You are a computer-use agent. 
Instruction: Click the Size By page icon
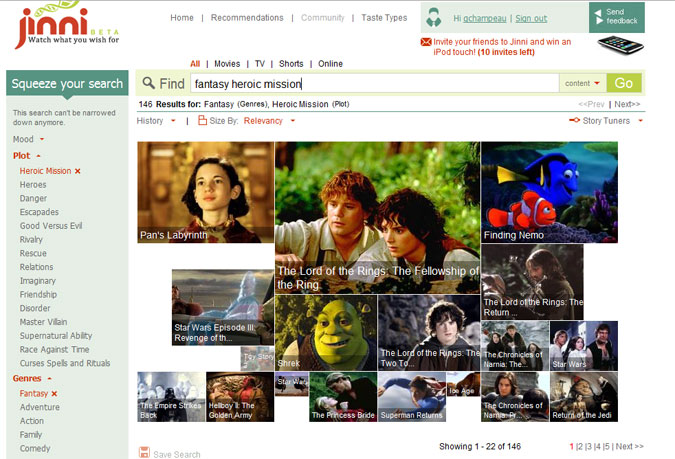pos(203,121)
